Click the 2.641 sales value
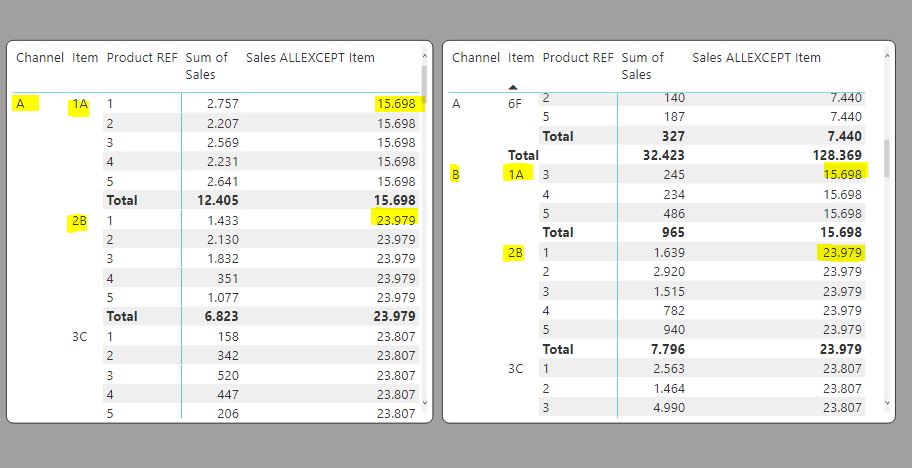This screenshot has width=912, height=468. [x=223, y=181]
